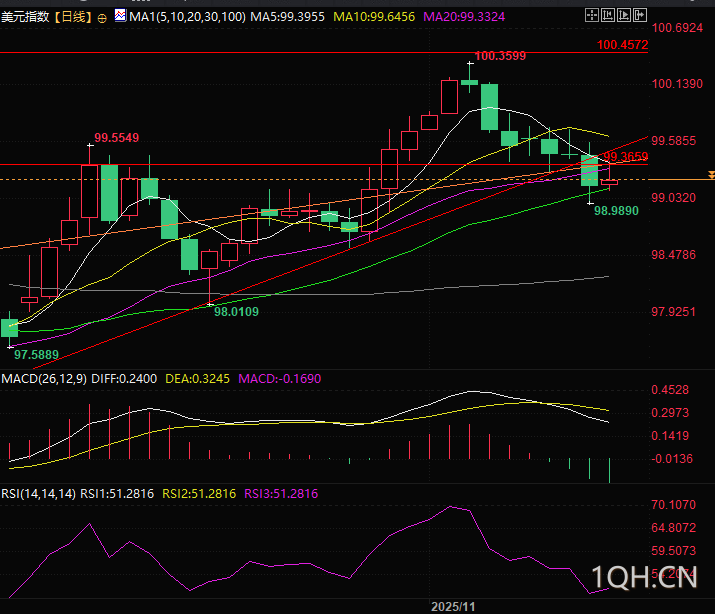
Task: Open the 日线 period selector
Action: 73,17
